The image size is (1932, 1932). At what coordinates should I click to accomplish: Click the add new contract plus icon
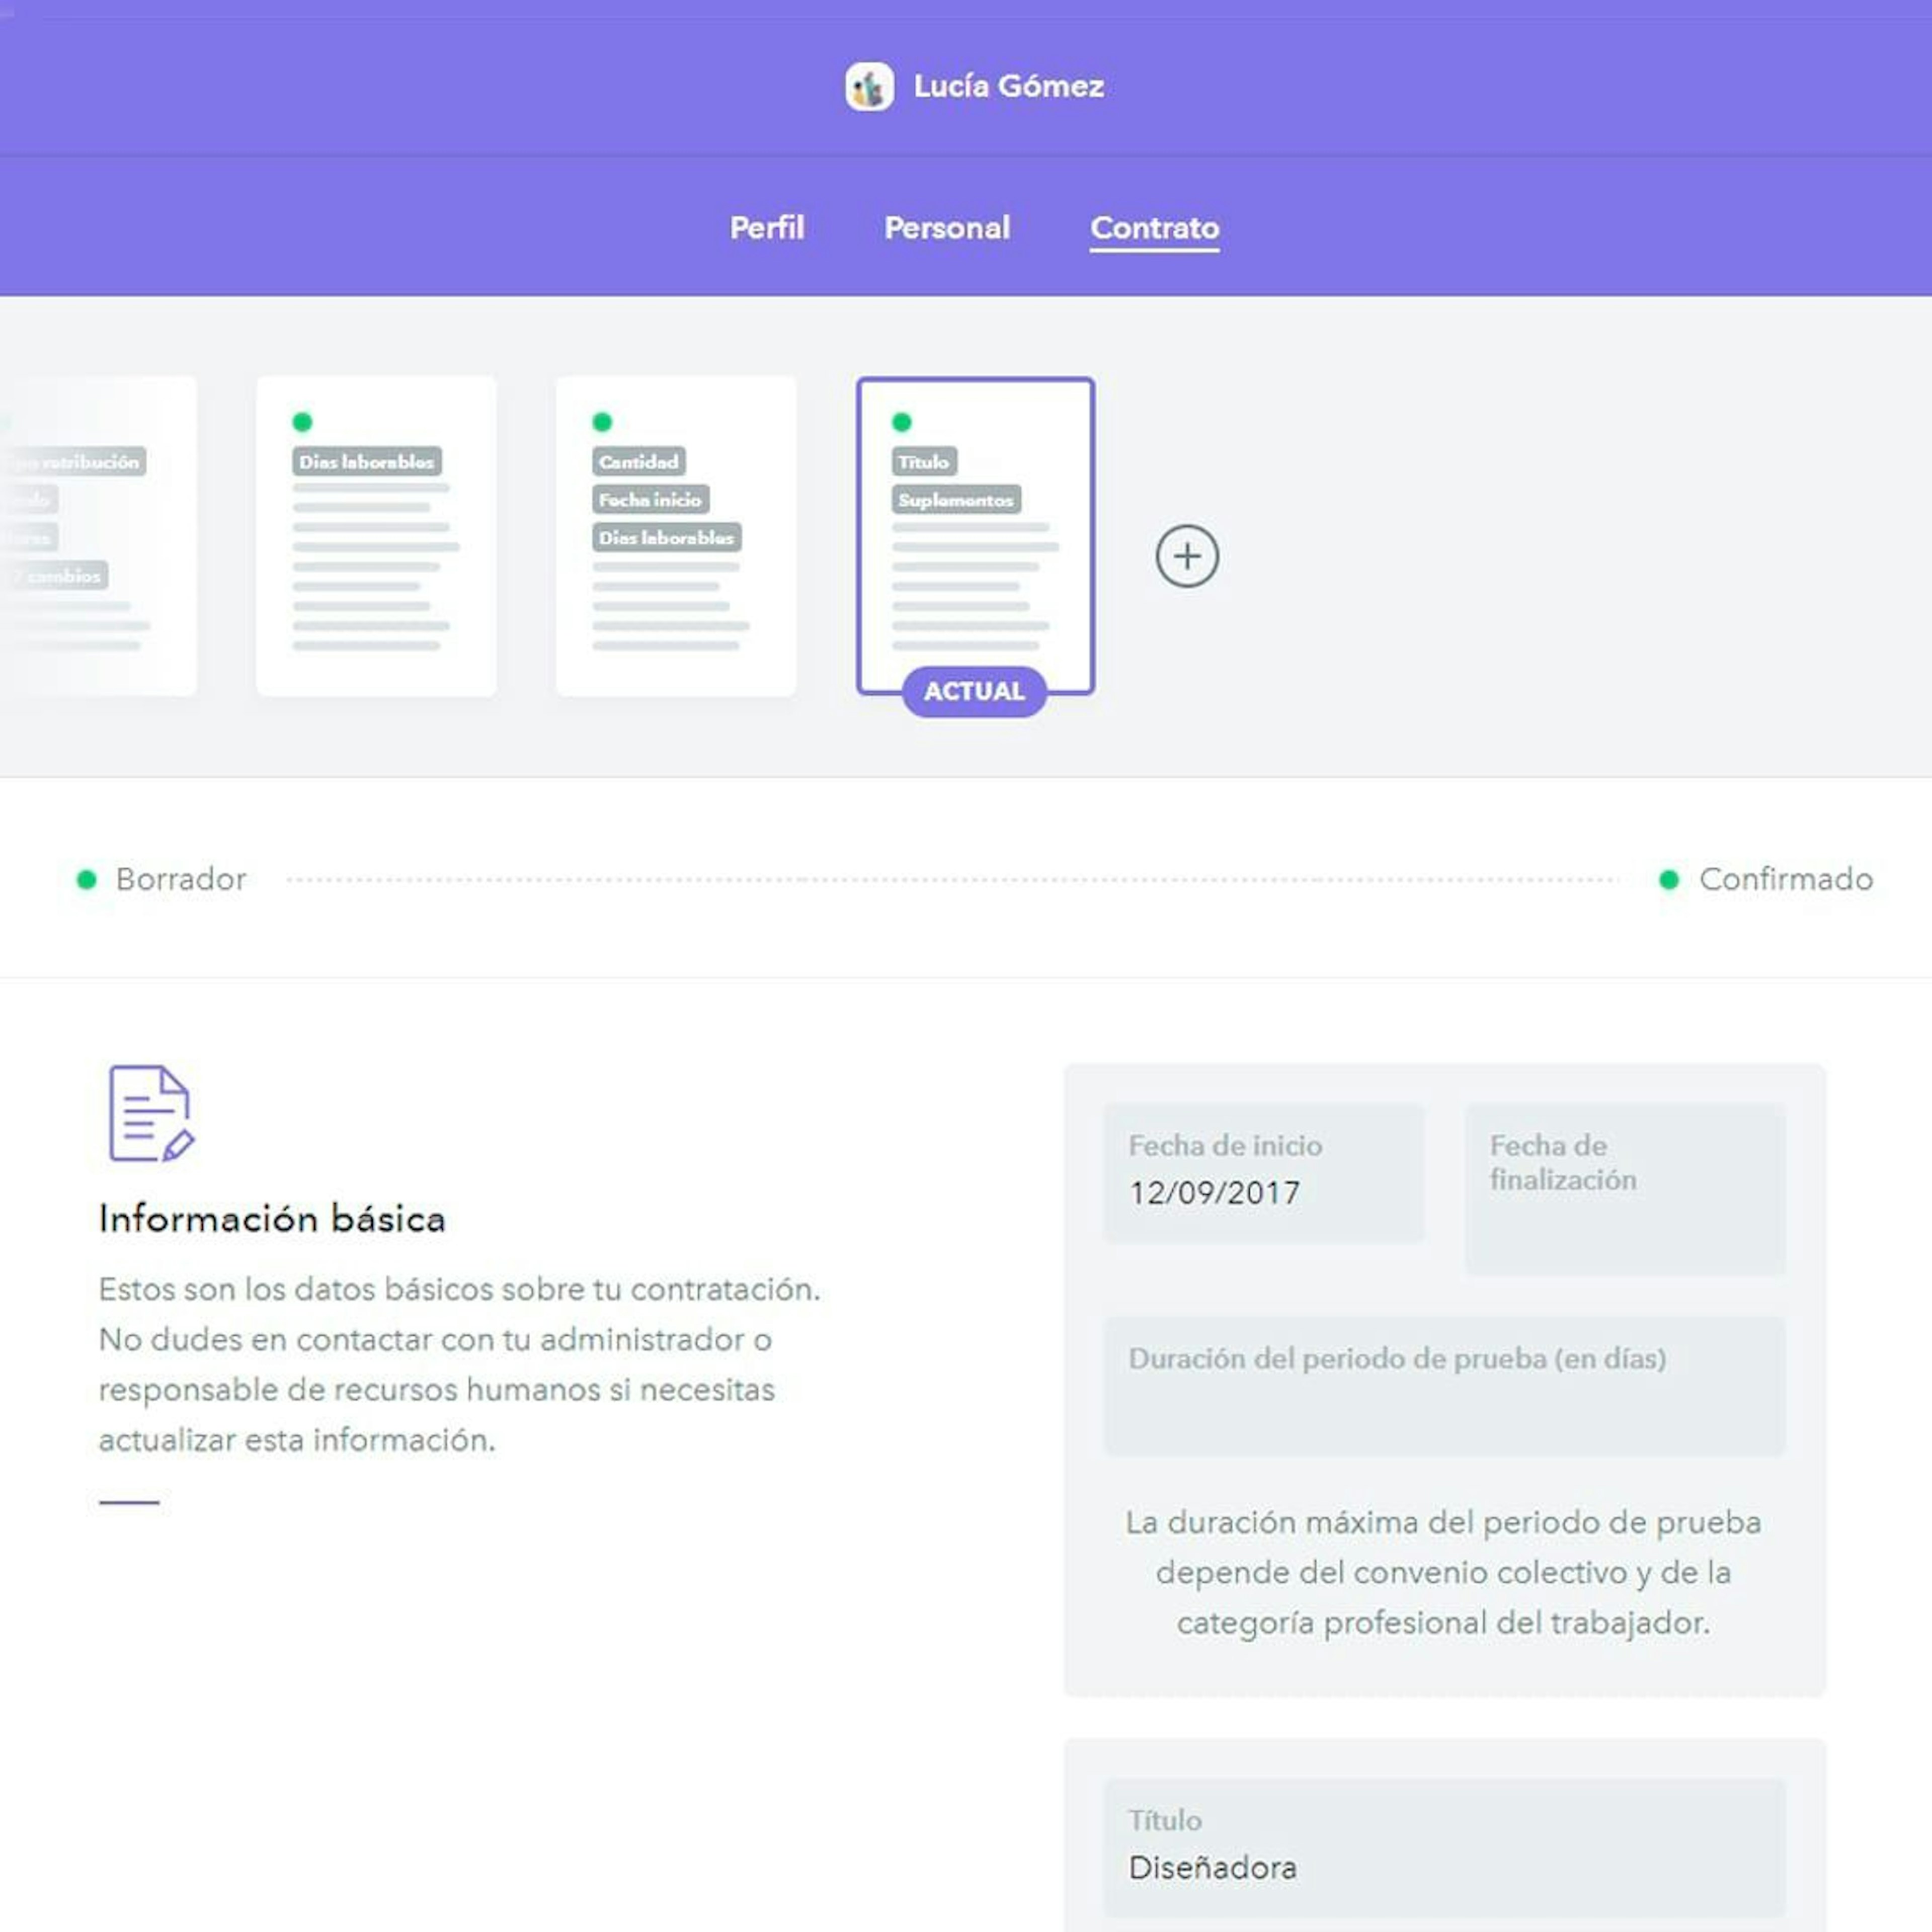pyautogui.click(x=1187, y=556)
